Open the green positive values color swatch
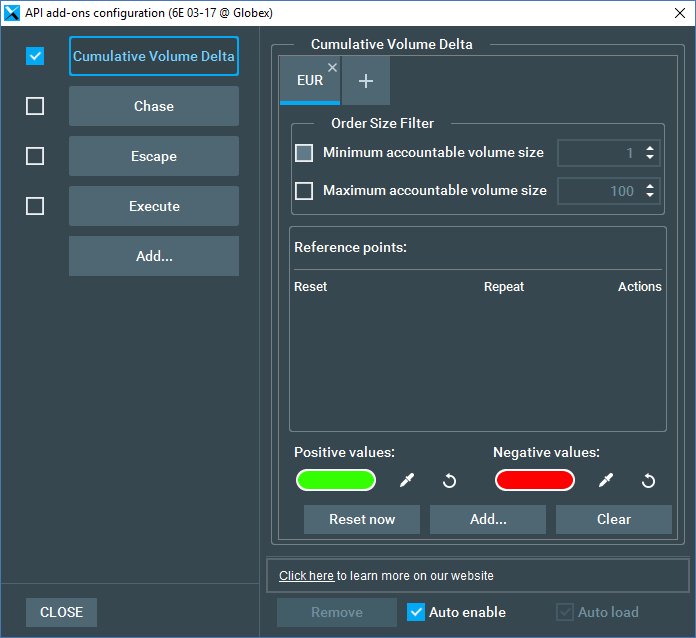This screenshot has width=696, height=638. tap(336, 480)
